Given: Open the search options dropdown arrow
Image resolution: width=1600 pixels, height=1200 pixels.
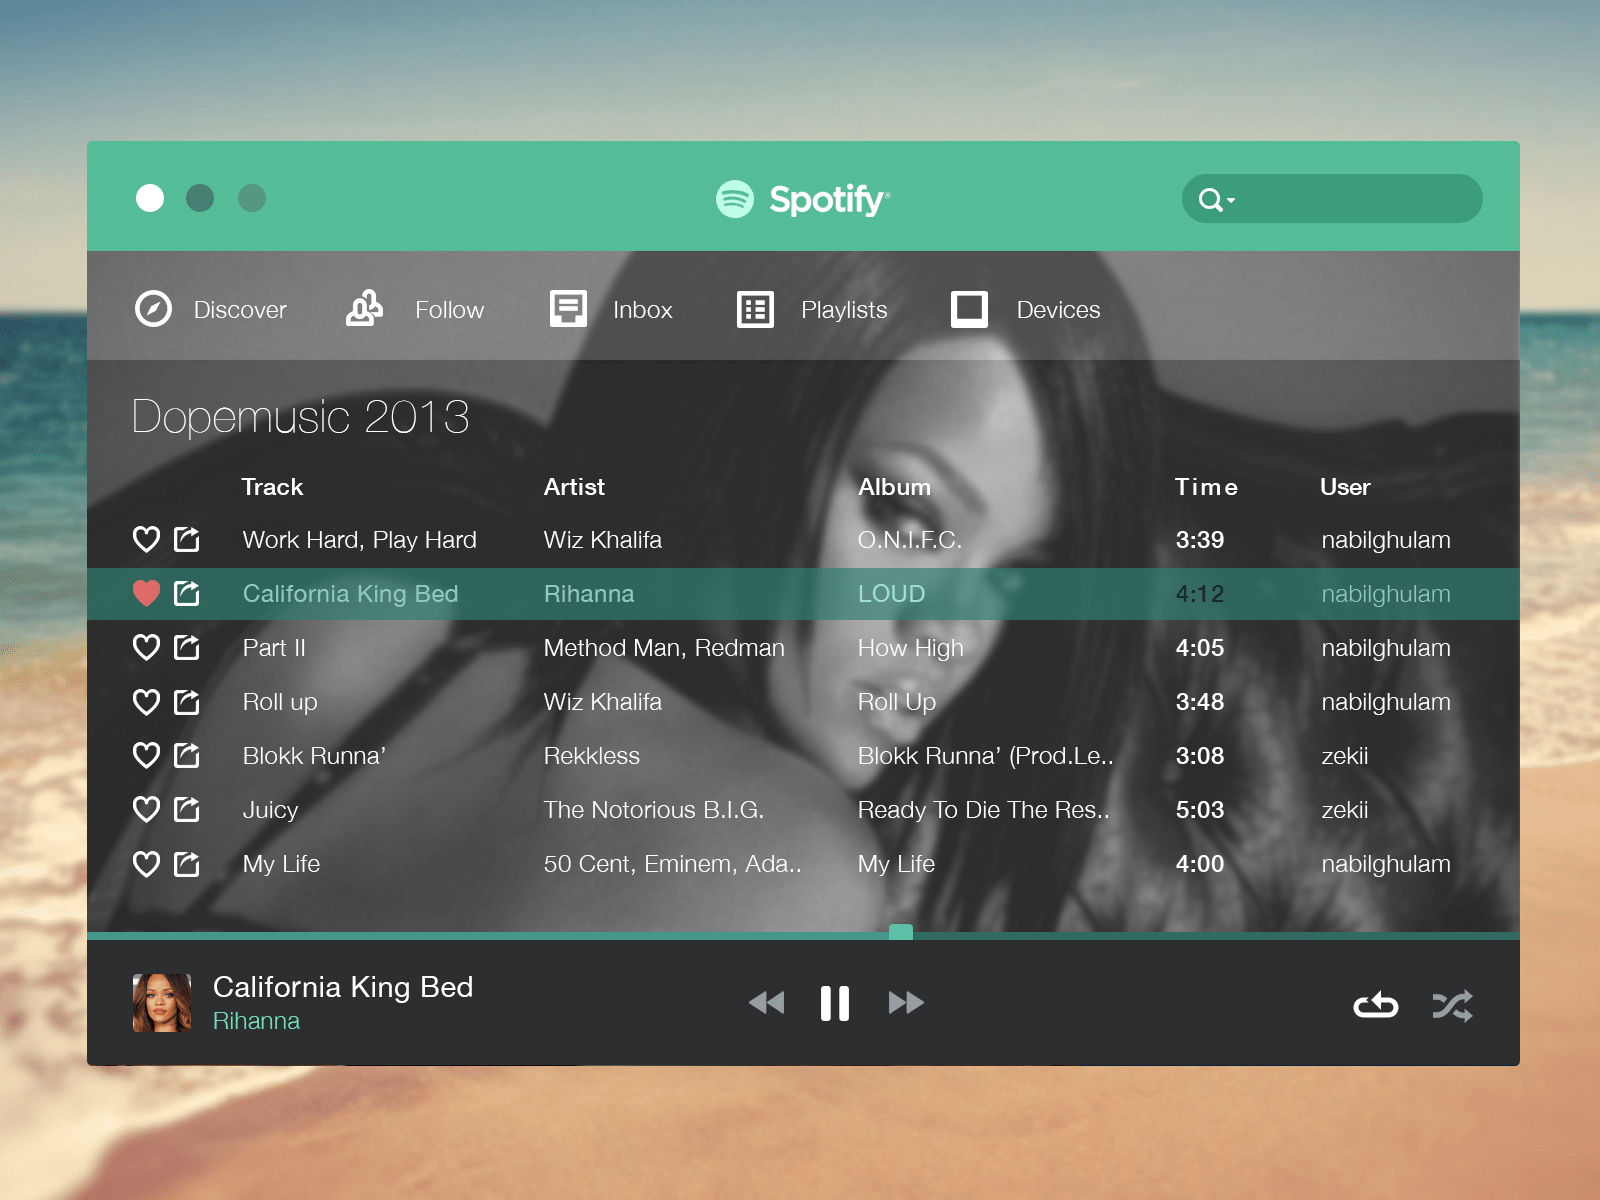Looking at the screenshot, I should pyautogui.click(x=1233, y=199).
